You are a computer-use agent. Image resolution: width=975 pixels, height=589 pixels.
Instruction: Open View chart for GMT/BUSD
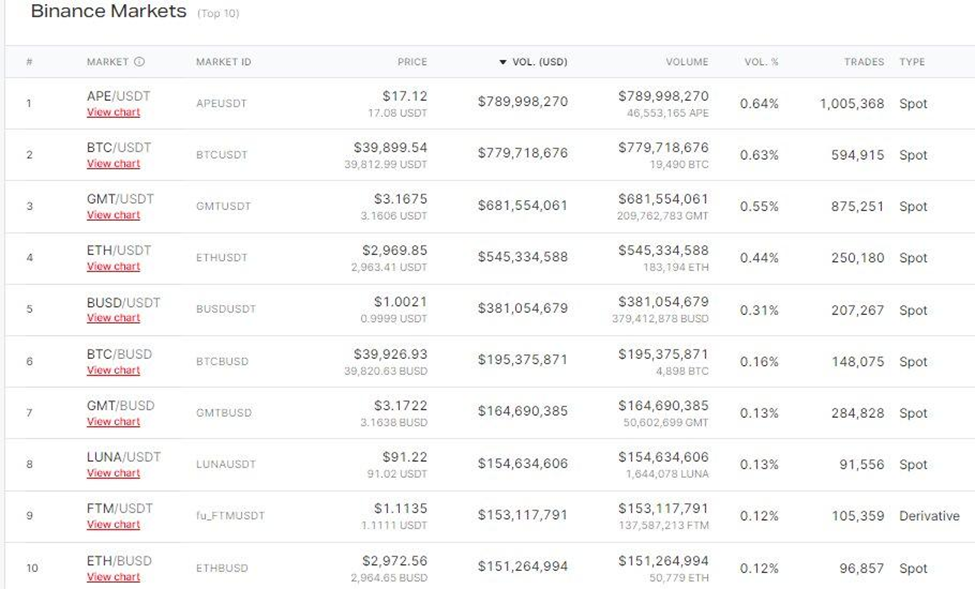pos(113,422)
